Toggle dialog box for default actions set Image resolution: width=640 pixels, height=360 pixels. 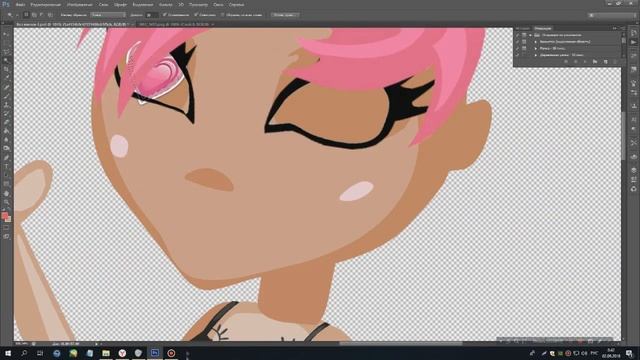[524, 35]
